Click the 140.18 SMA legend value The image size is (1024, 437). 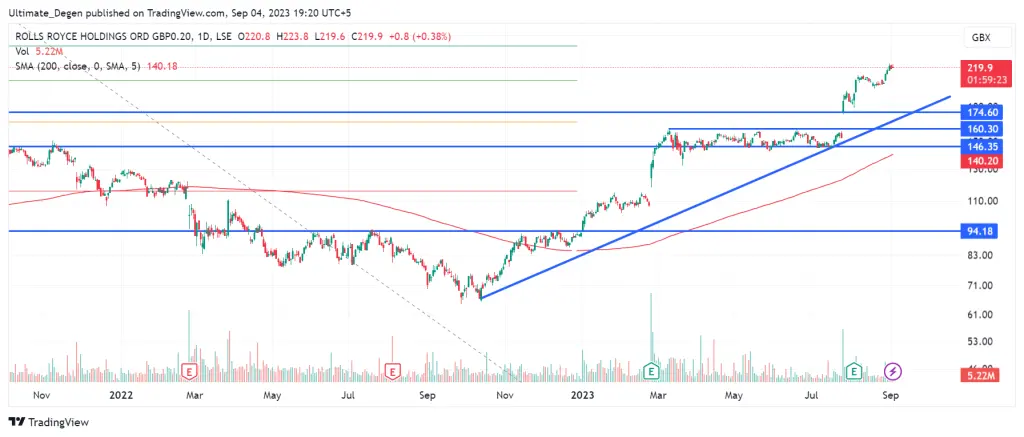[161, 66]
